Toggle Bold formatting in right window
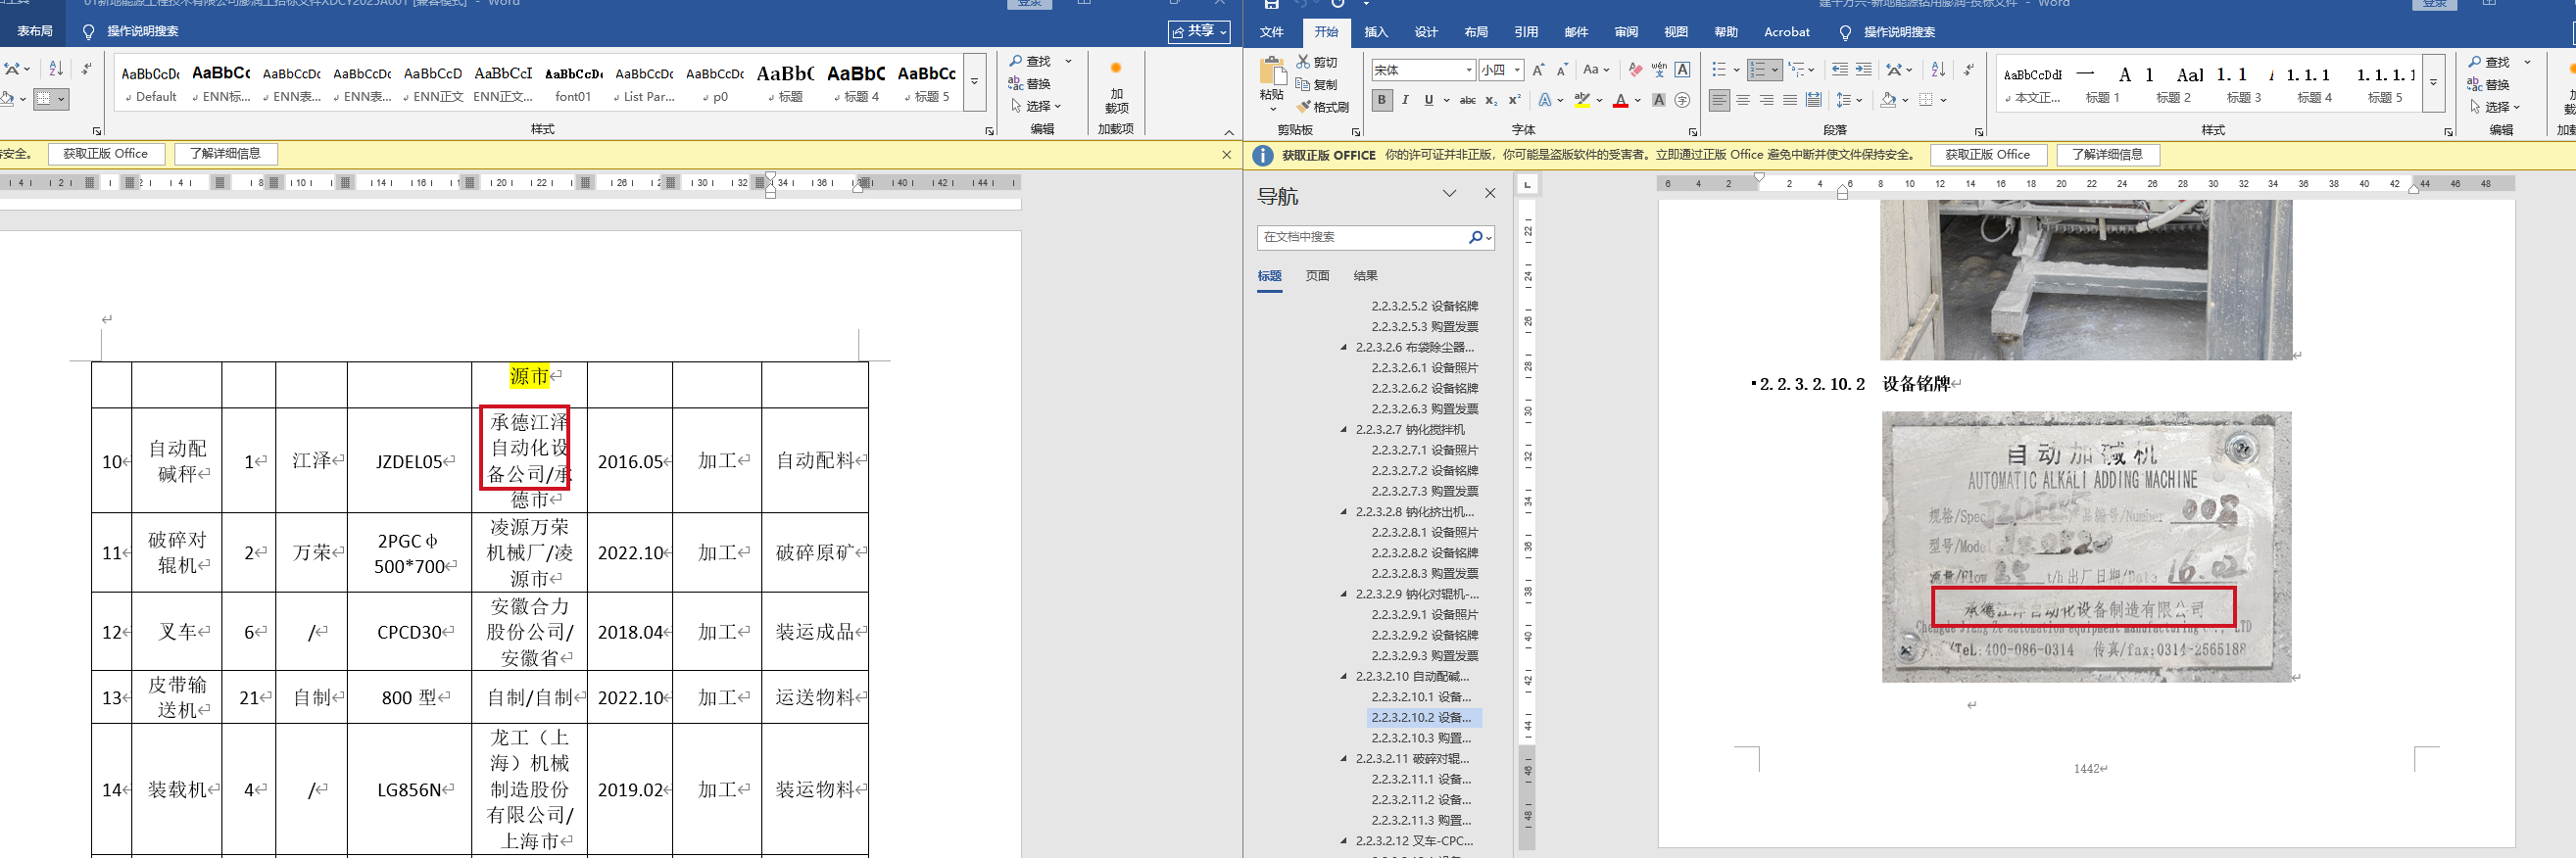2576x858 pixels. point(1382,100)
